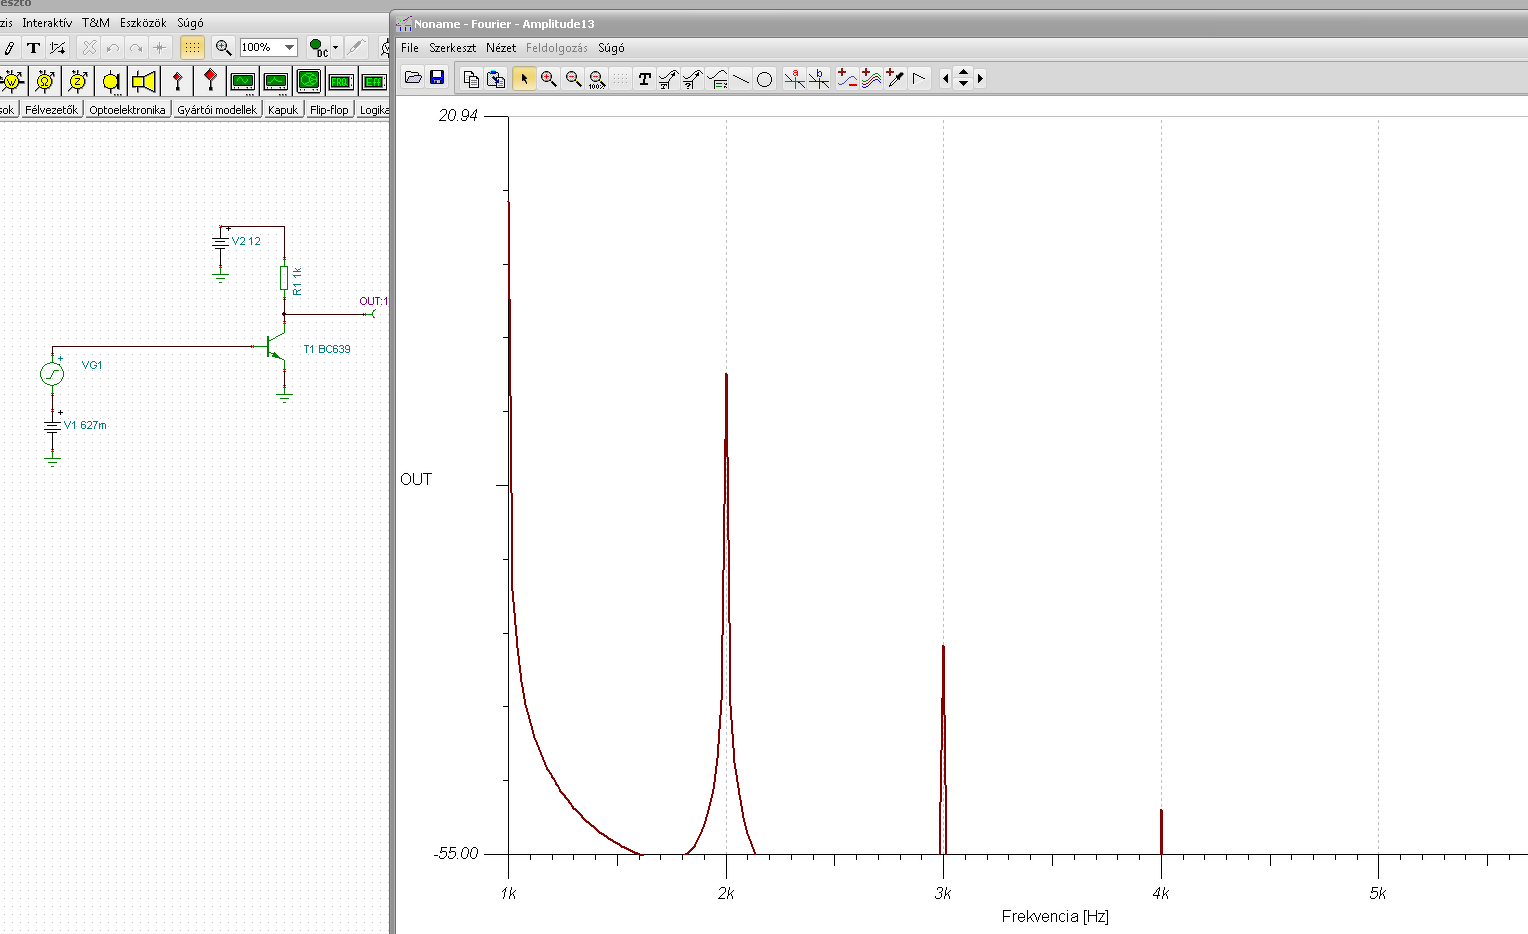Switch to the Félvezetők component tab

pos(51,110)
